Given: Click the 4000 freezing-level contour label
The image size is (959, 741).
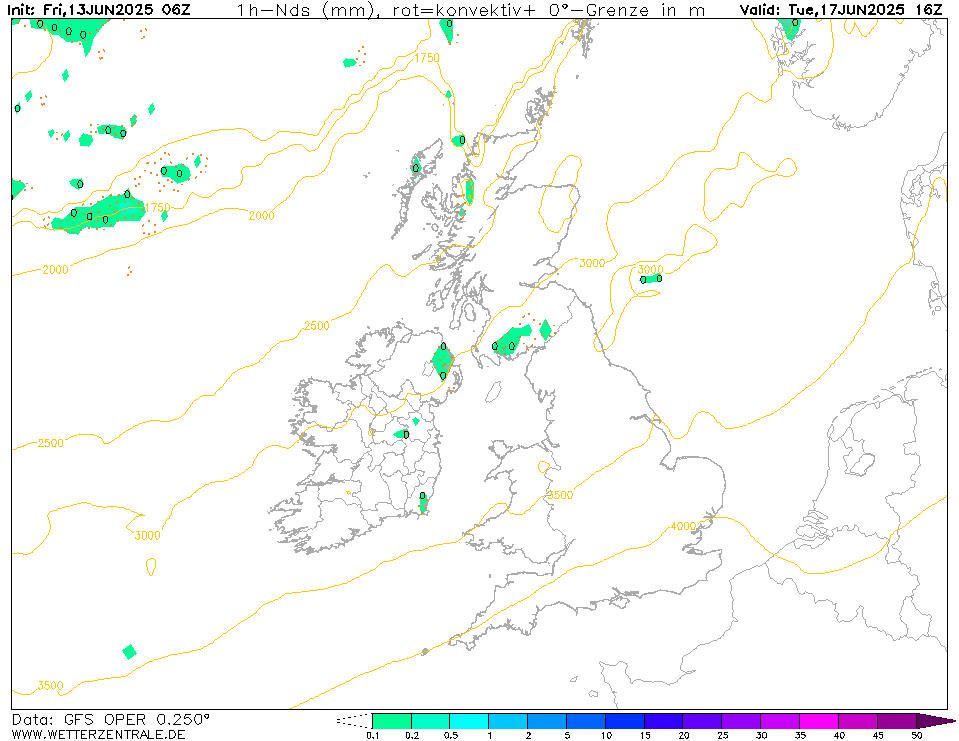Looking at the screenshot, I should click(683, 526).
